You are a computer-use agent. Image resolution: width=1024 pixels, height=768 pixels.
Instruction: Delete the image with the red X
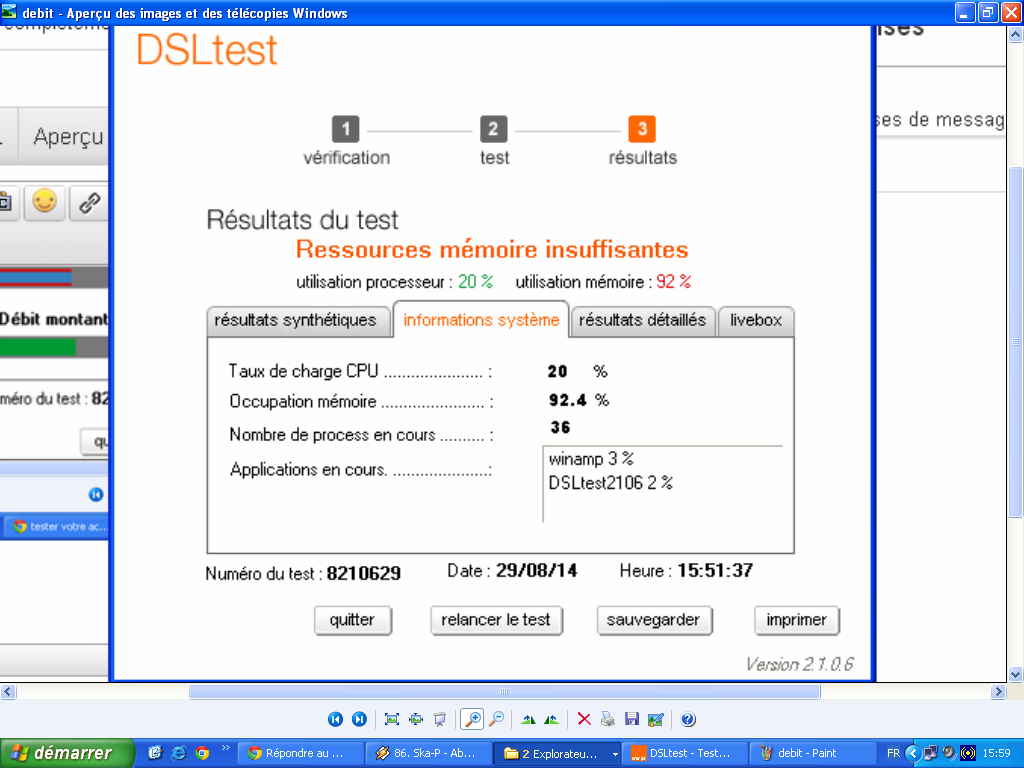pos(585,719)
